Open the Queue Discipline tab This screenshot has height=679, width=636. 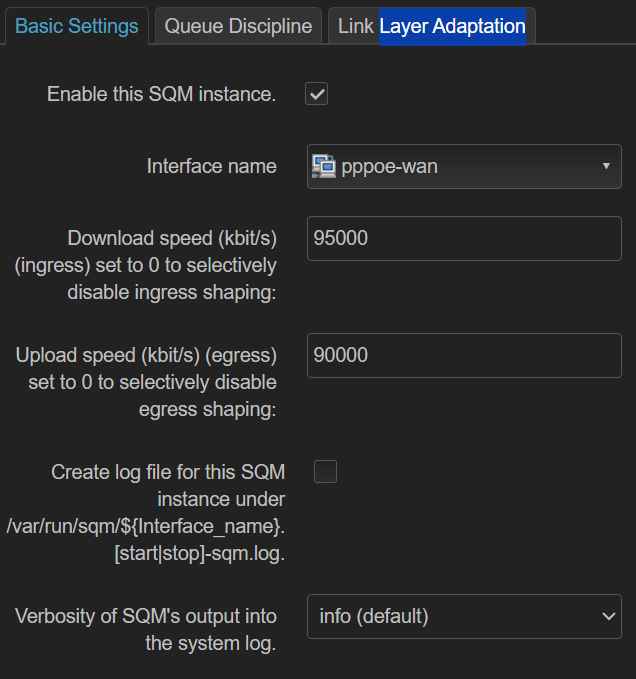pos(238,26)
